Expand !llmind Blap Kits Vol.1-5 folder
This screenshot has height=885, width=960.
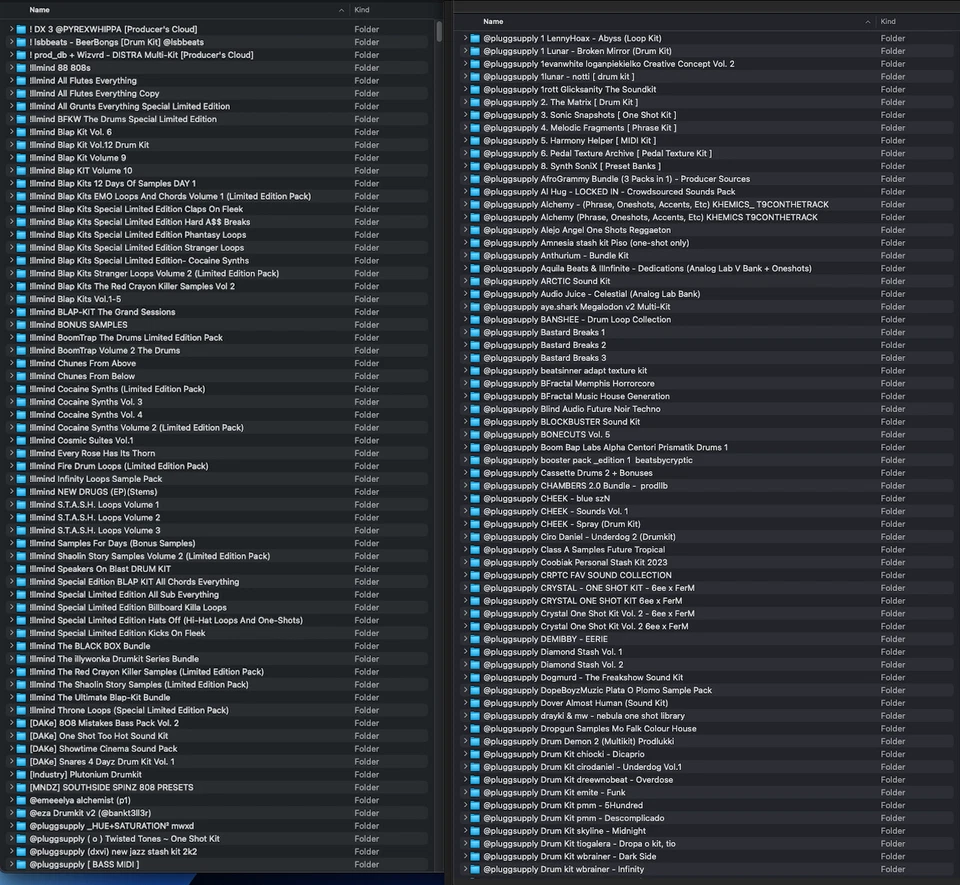pos(11,299)
